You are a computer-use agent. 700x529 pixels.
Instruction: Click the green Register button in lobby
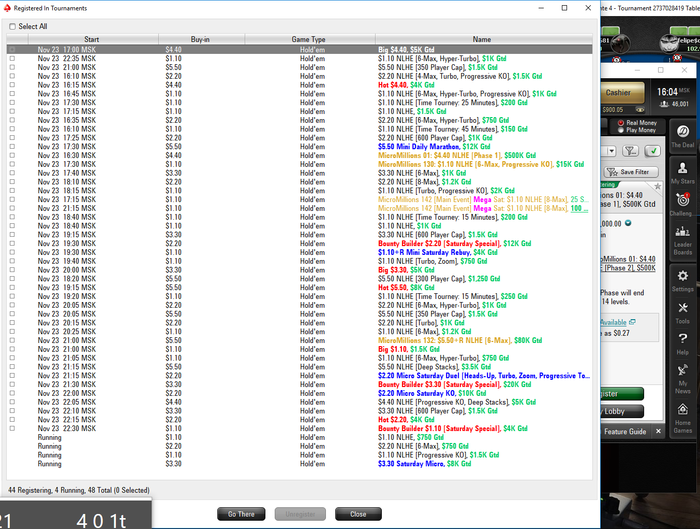622,393
